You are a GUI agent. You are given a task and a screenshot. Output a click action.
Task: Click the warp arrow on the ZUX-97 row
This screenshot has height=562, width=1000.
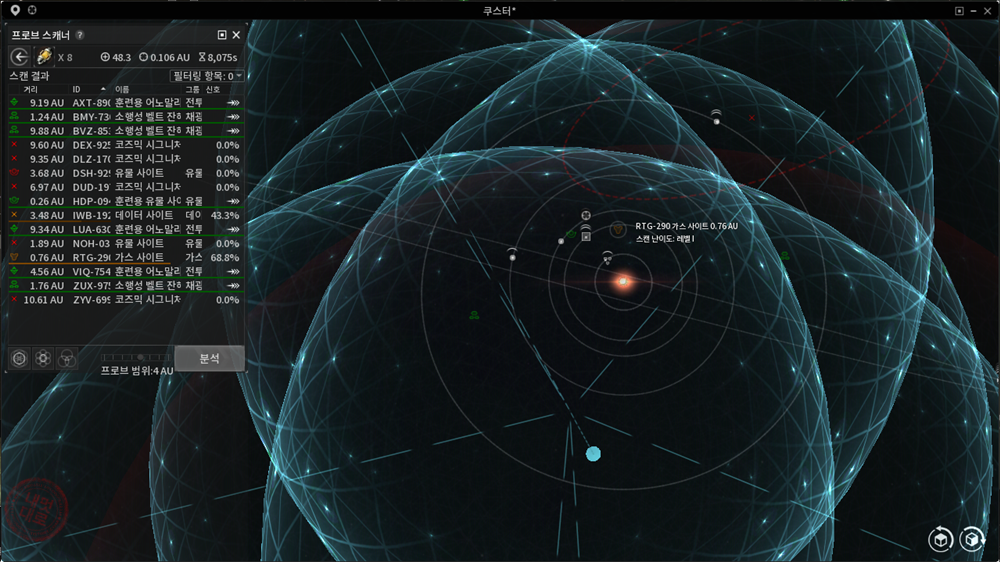point(233,285)
